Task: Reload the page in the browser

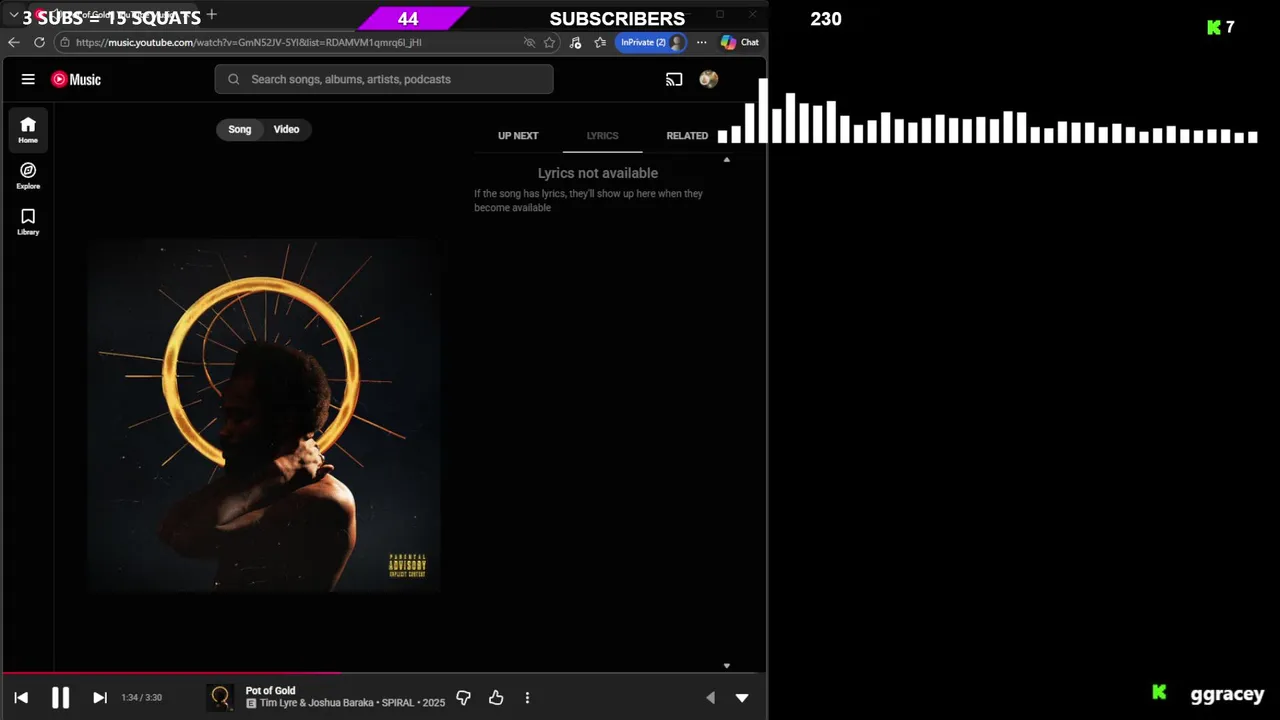Action: click(x=39, y=42)
